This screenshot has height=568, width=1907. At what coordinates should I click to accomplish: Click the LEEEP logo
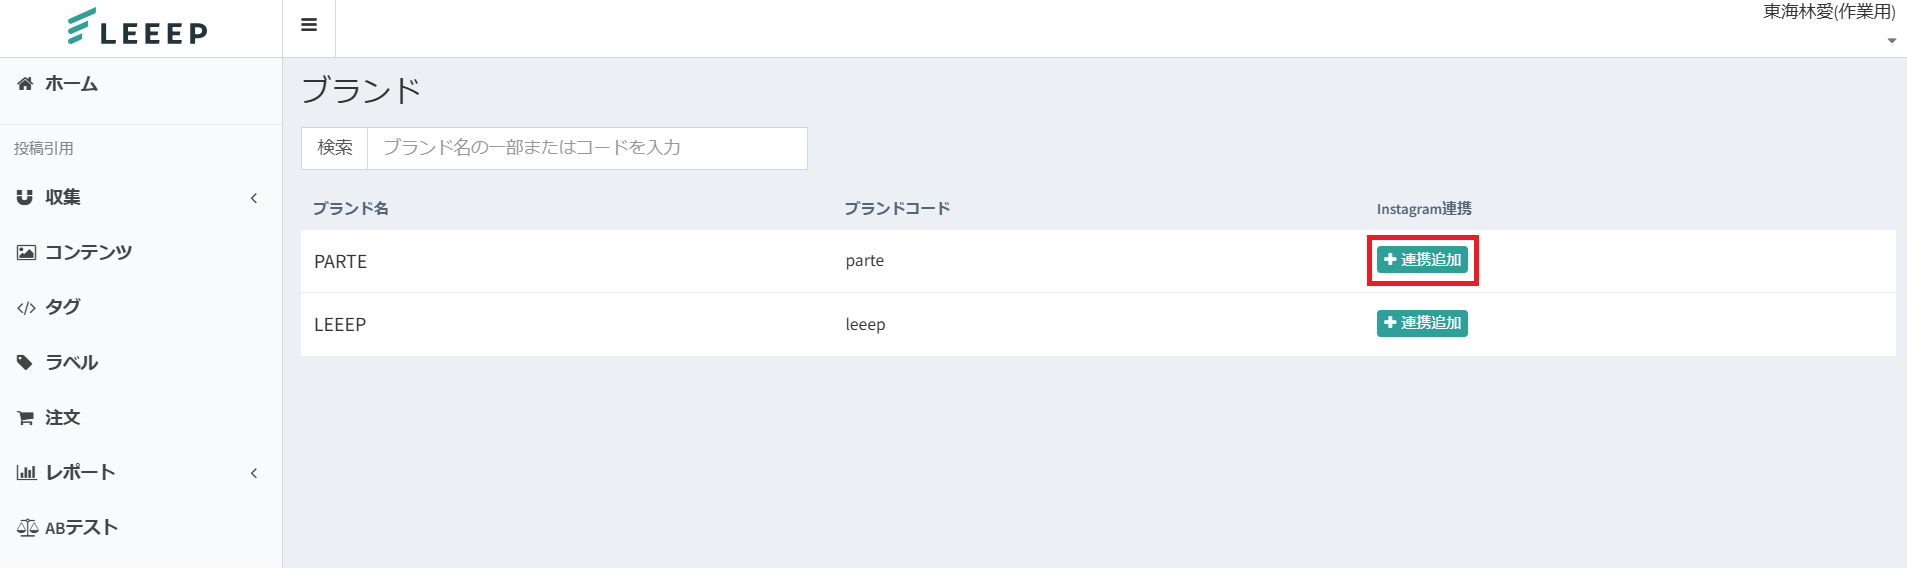coord(138,28)
